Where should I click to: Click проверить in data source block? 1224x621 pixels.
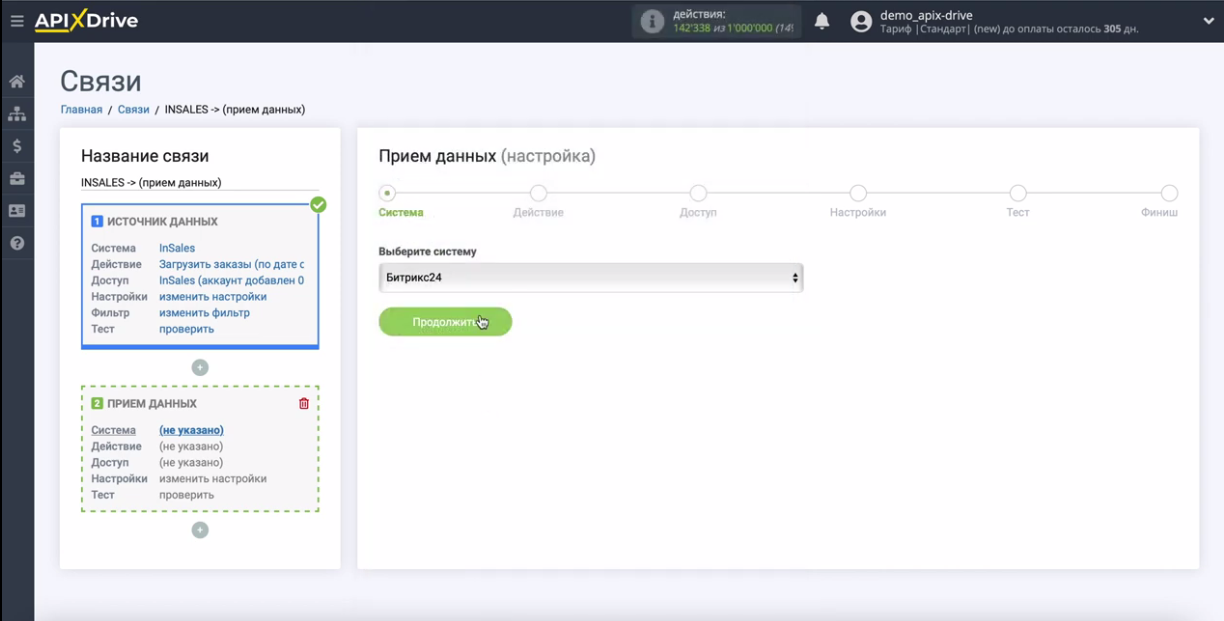[x=186, y=329]
